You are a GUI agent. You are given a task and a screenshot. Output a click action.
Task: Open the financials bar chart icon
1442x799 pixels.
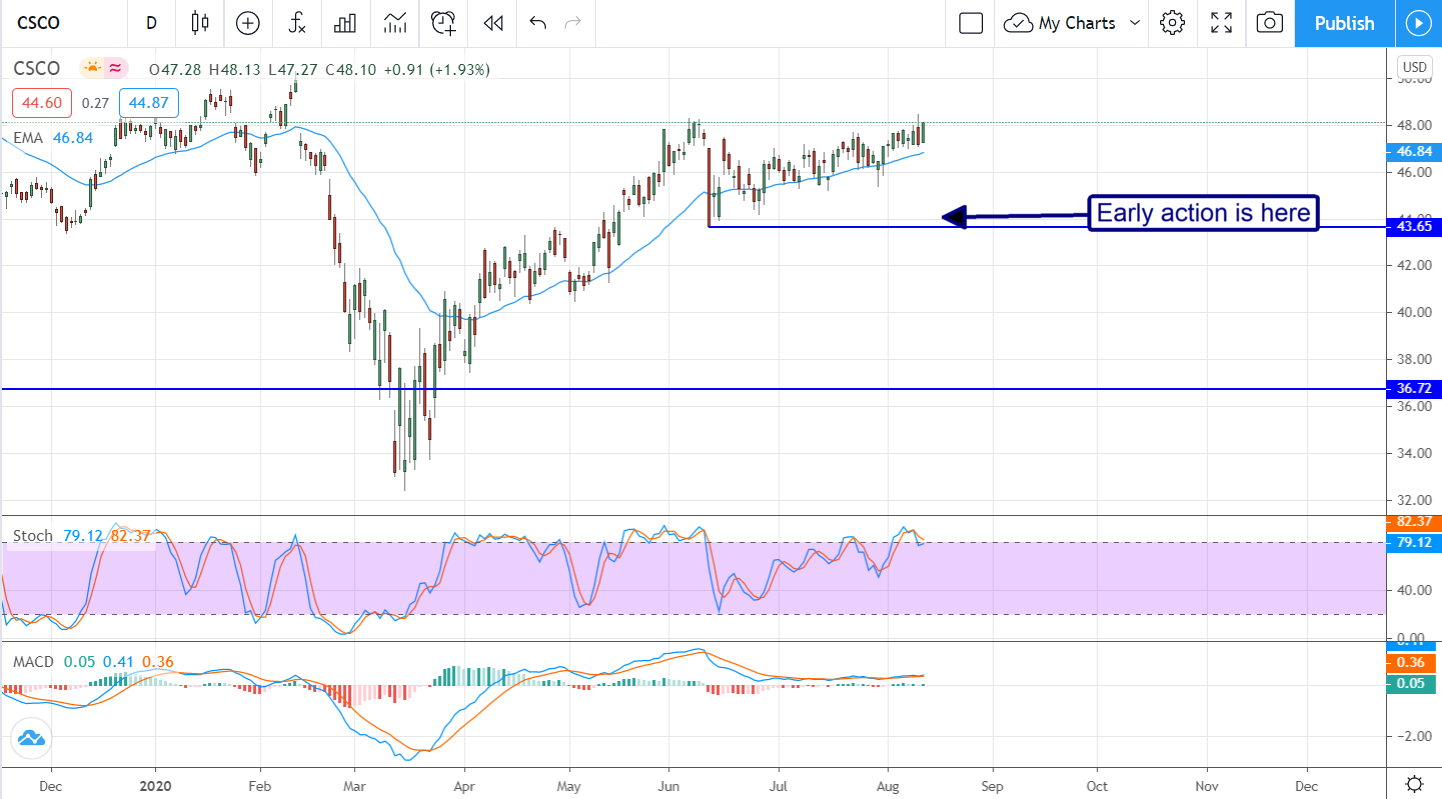click(x=346, y=23)
